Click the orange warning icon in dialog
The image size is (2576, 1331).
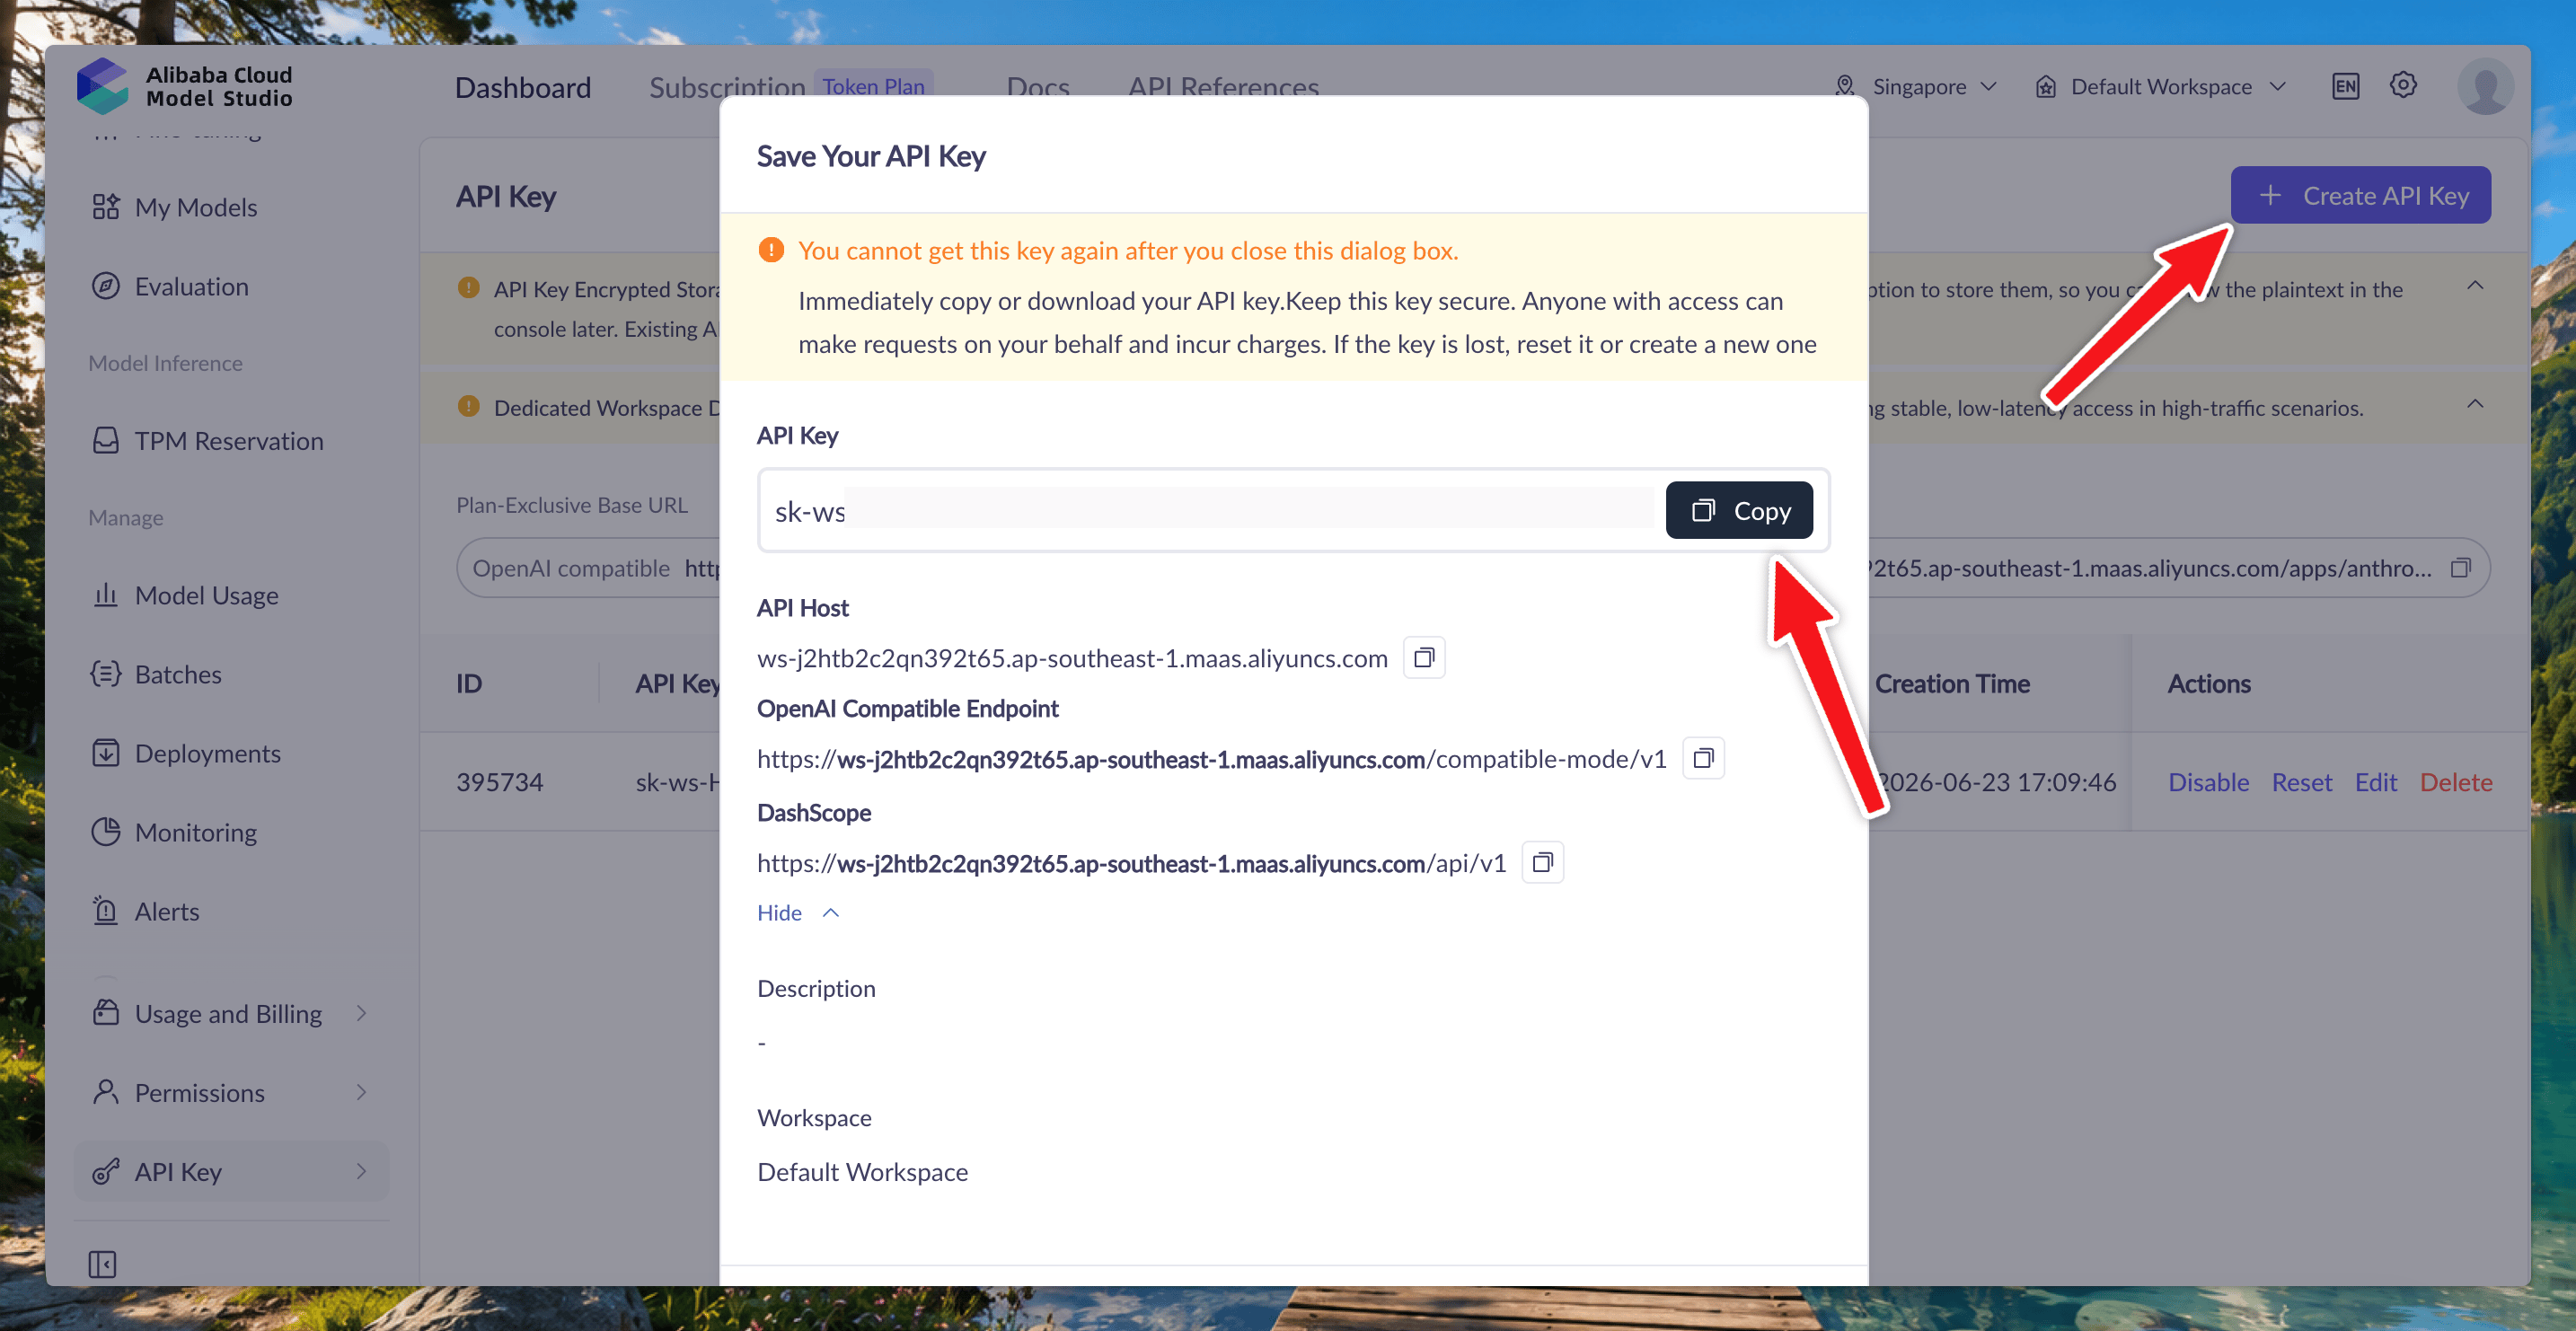pos(771,249)
